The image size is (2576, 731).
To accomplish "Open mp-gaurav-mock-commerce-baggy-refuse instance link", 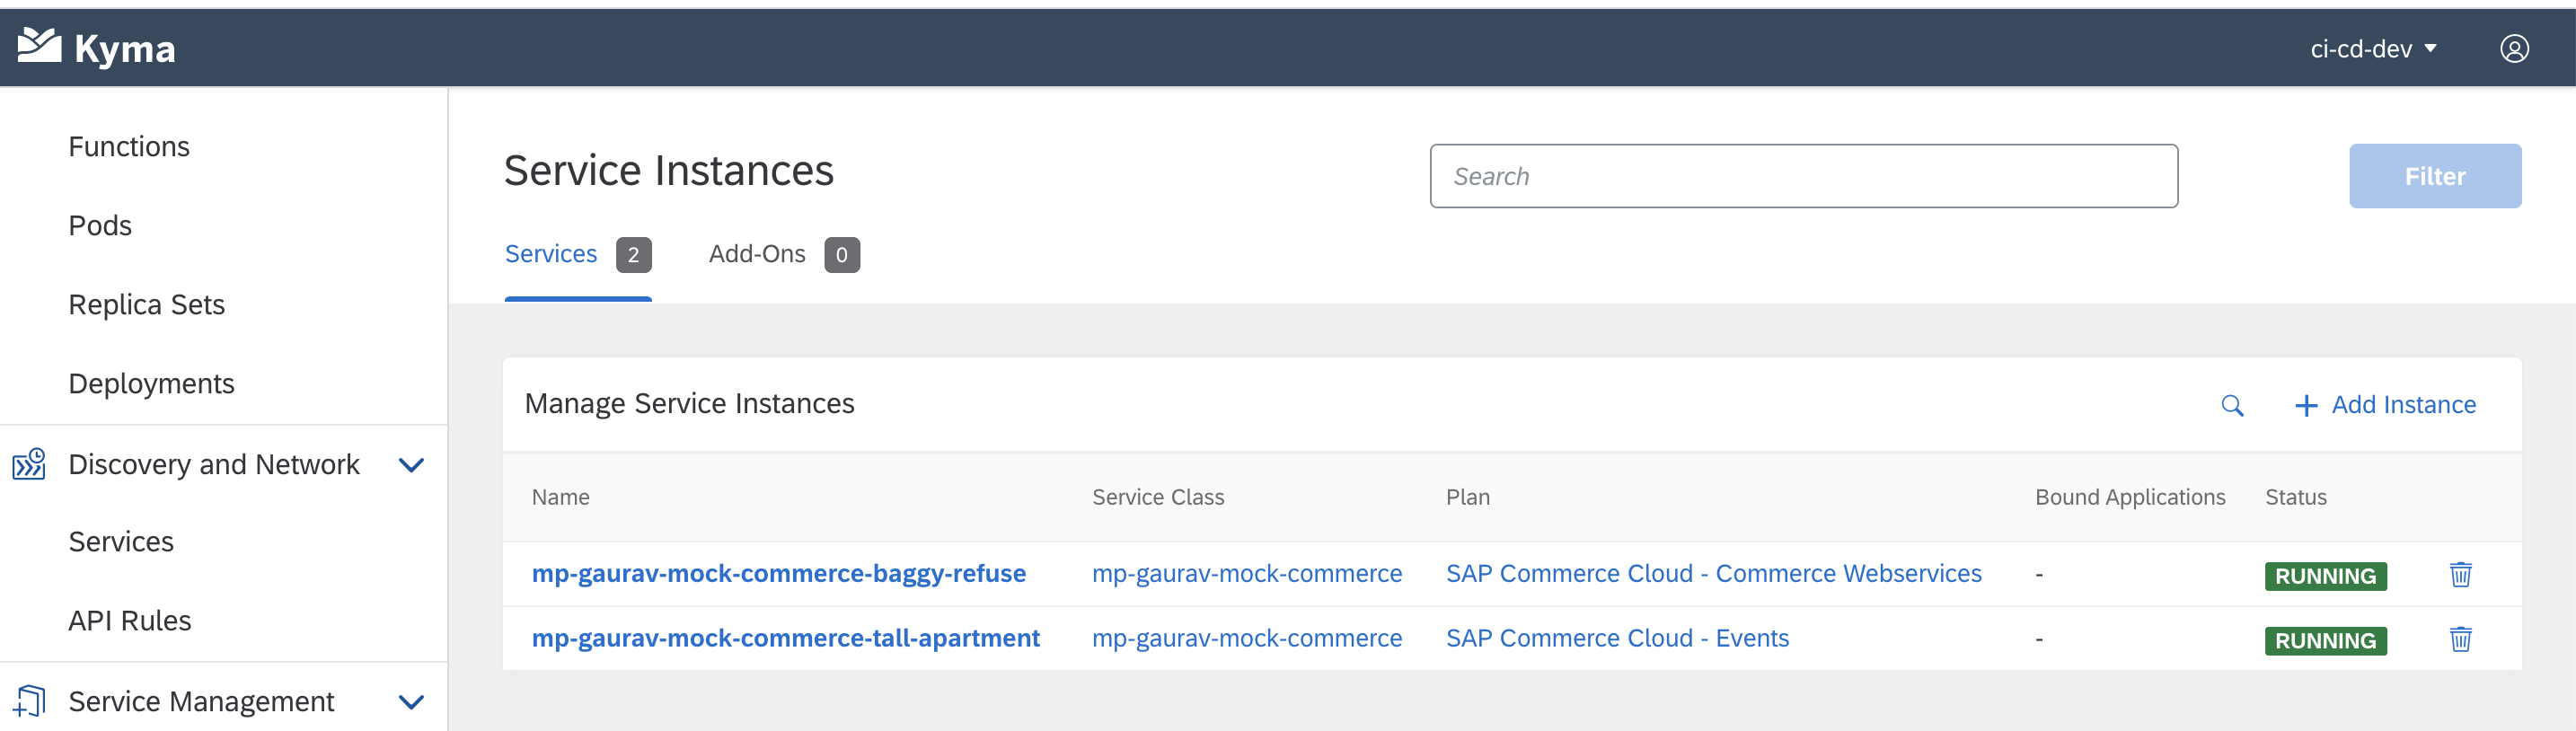I will pyautogui.click(x=778, y=573).
